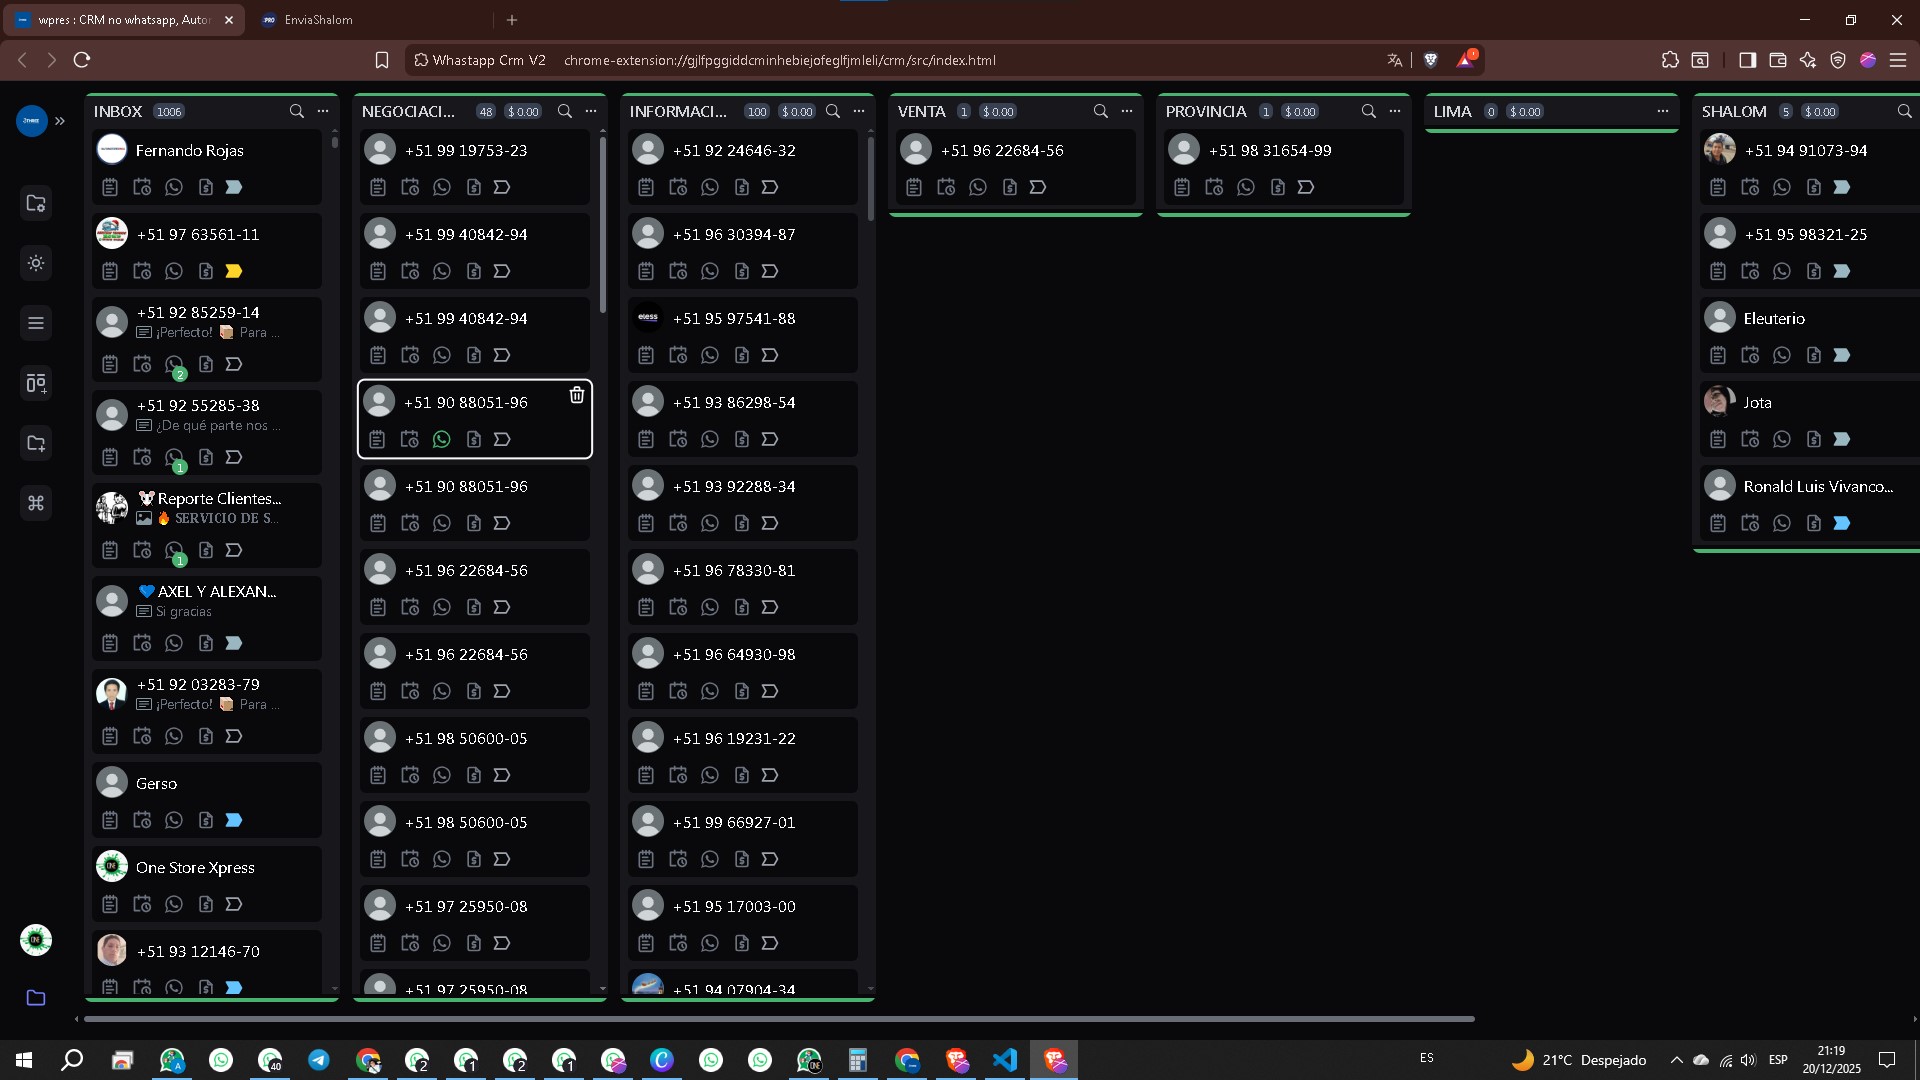Open LIMA column three-dot menu
Viewport: 1920px width, 1080px height.
pyautogui.click(x=1663, y=111)
